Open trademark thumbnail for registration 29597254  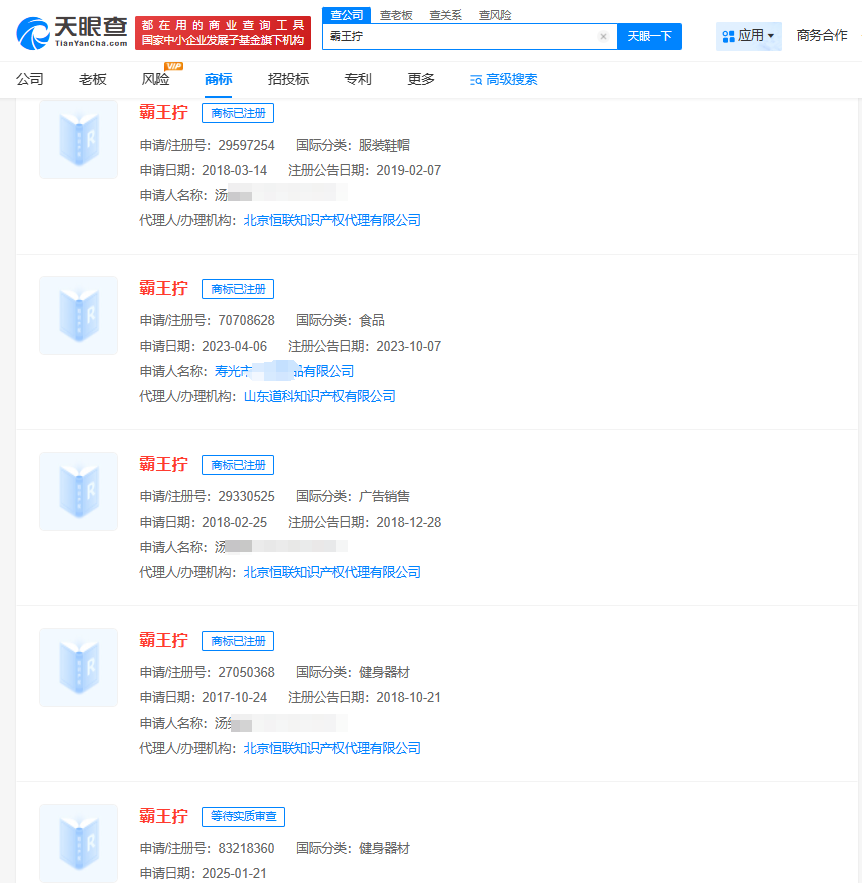78,140
